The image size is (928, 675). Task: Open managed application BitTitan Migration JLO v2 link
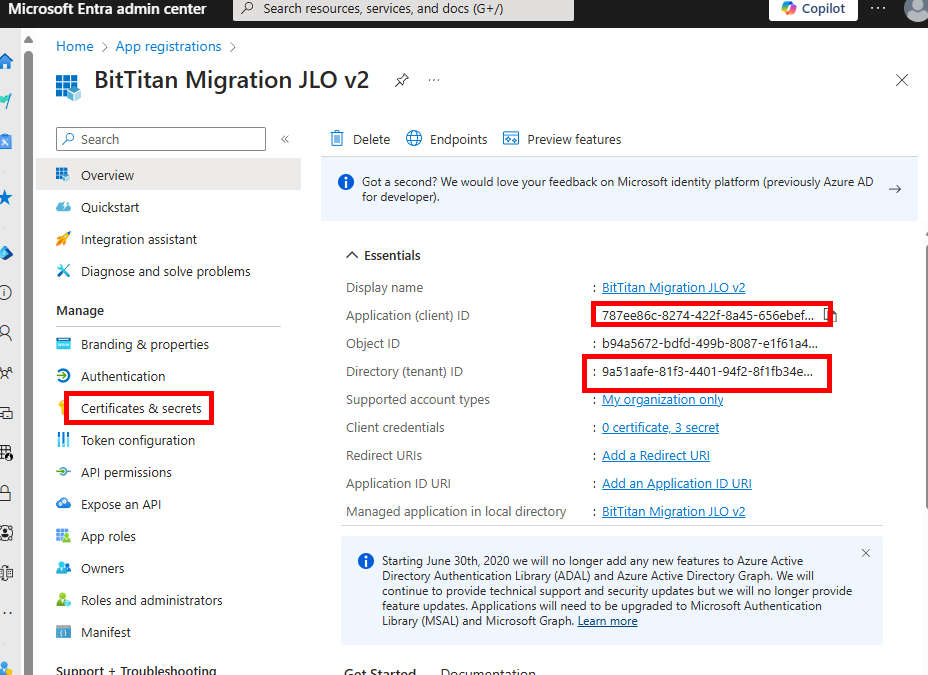(x=674, y=511)
